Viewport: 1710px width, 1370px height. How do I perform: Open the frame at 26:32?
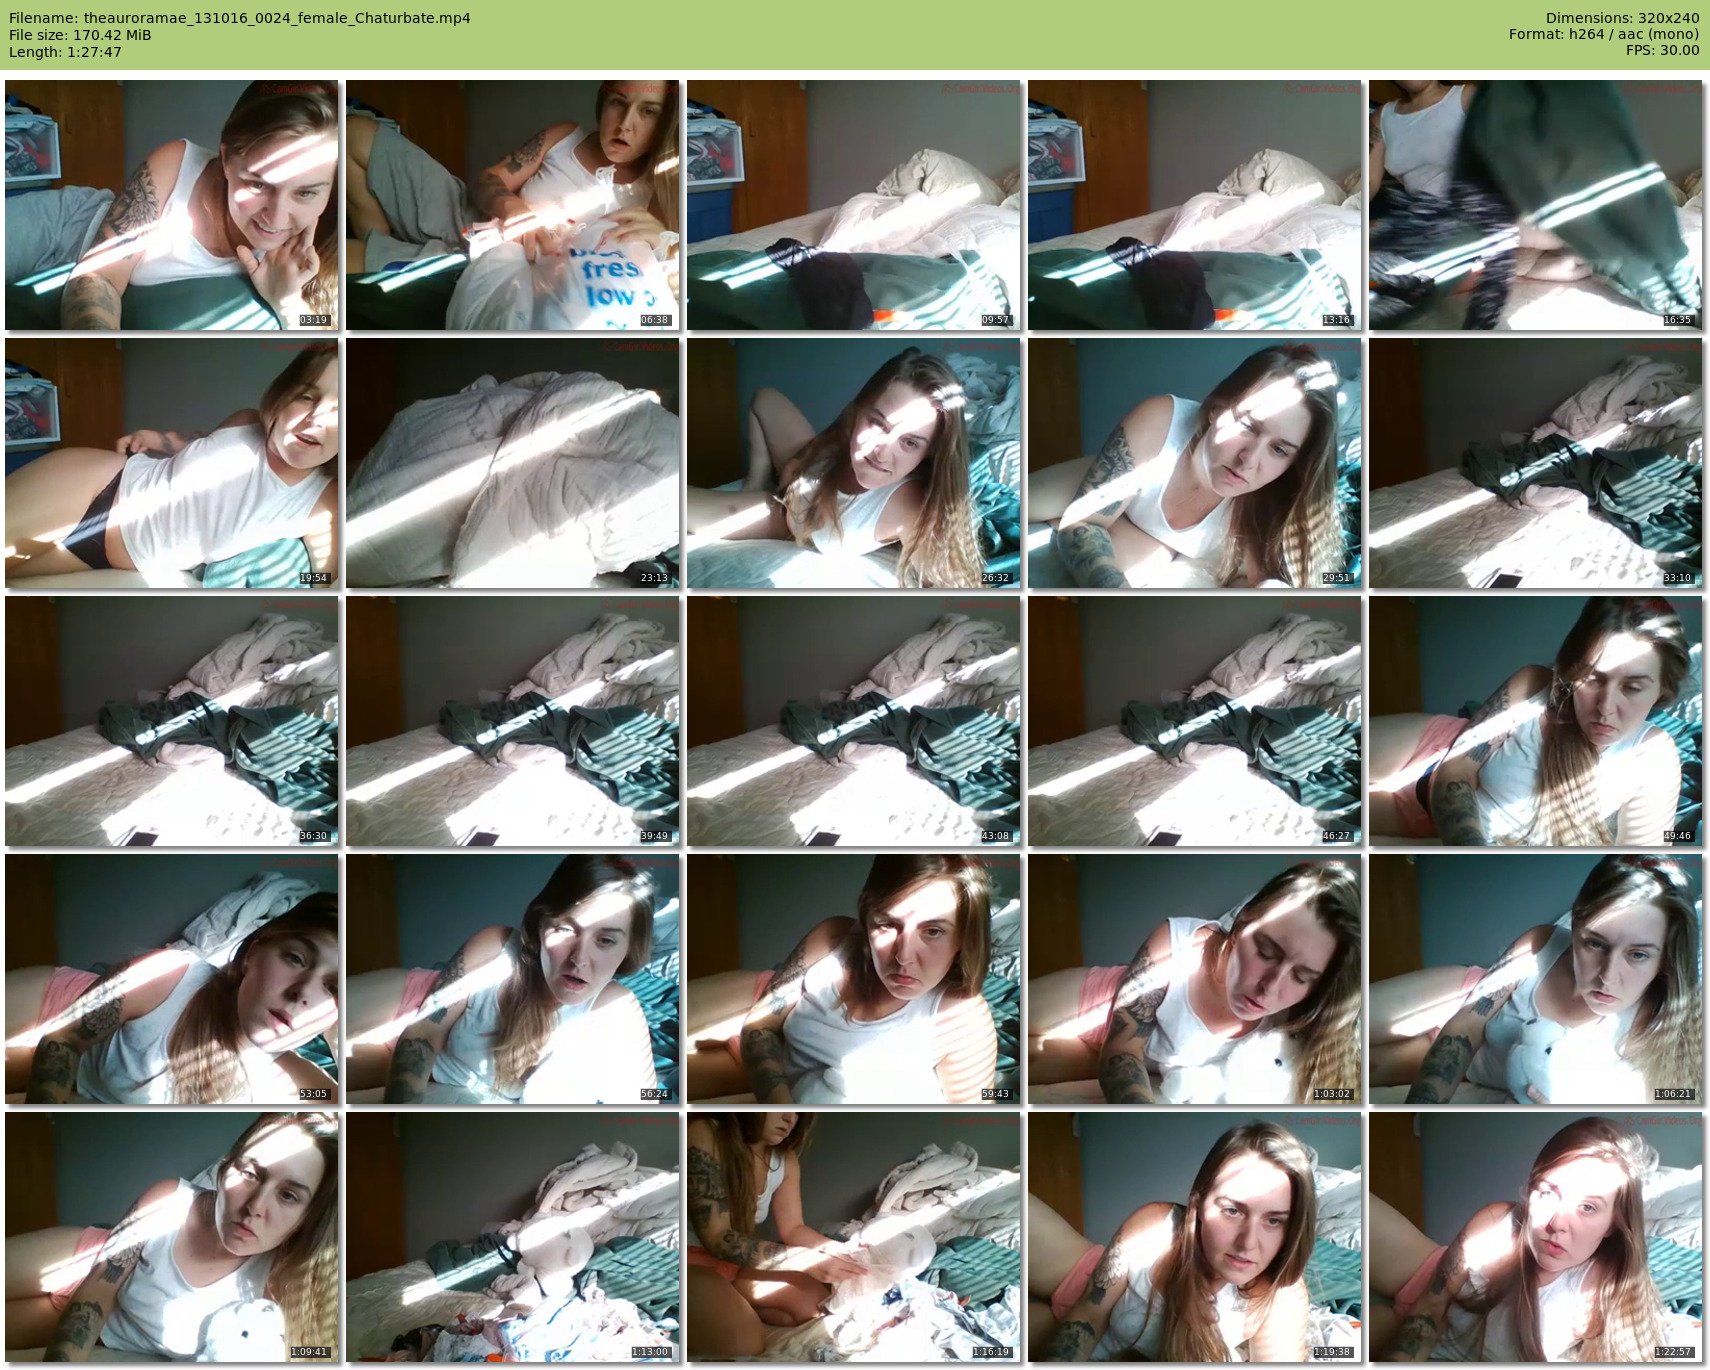point(853,463)
